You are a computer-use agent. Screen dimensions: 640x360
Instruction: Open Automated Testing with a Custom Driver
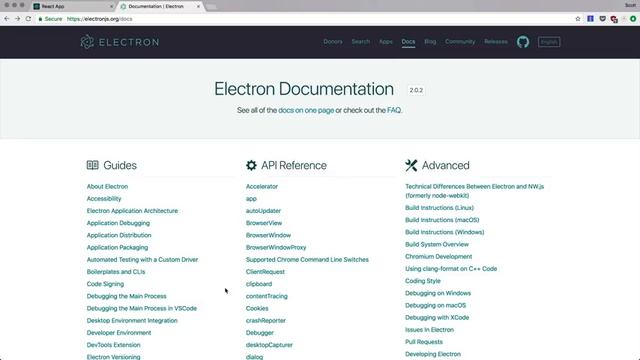(142, 260)
